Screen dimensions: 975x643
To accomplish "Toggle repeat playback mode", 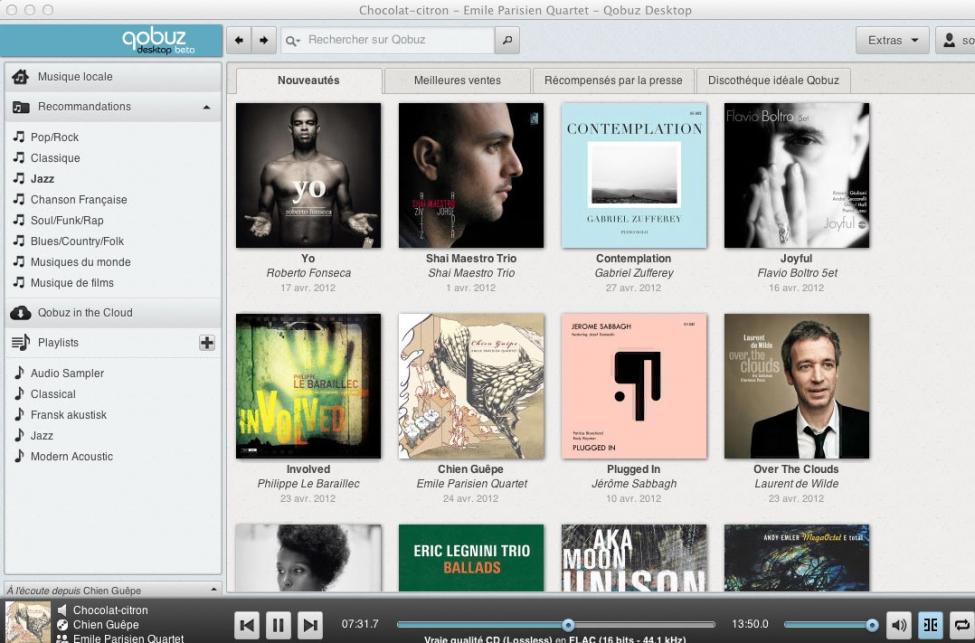I will (x=962, y=625).
